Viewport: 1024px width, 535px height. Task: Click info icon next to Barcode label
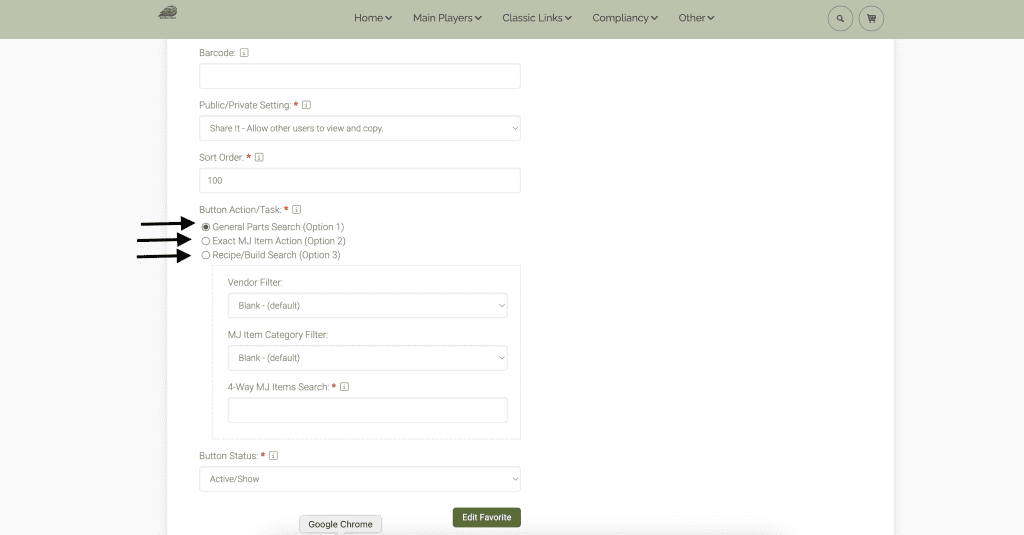coord(244,52)
